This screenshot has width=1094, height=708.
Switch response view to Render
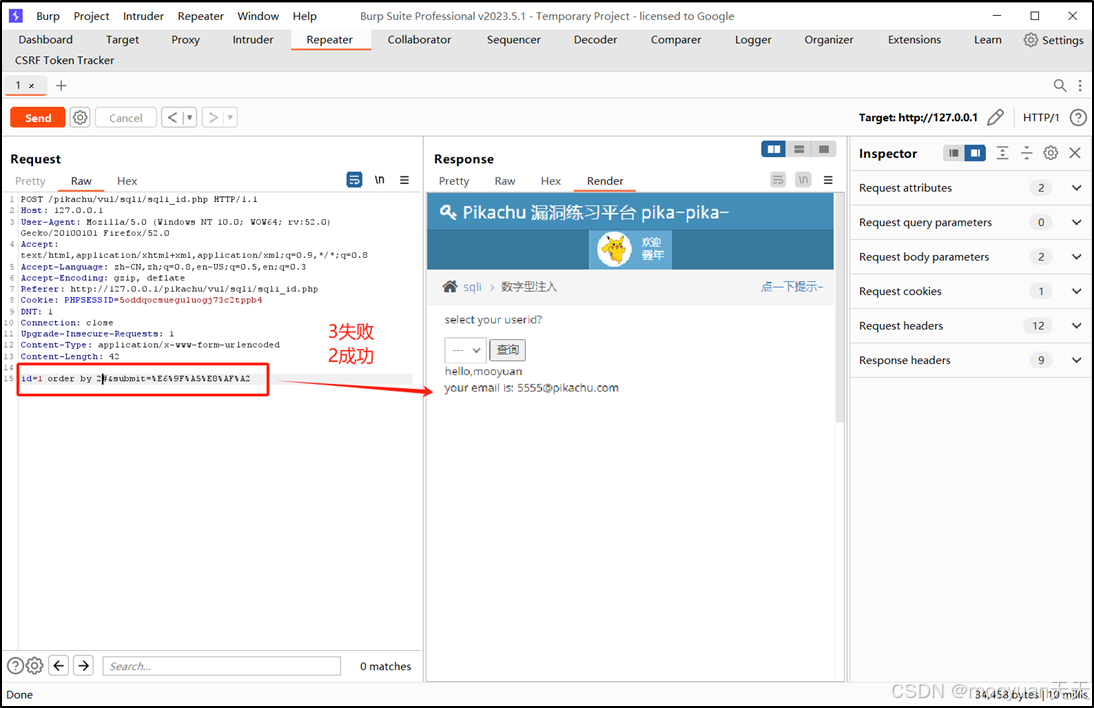pos(605,181)
